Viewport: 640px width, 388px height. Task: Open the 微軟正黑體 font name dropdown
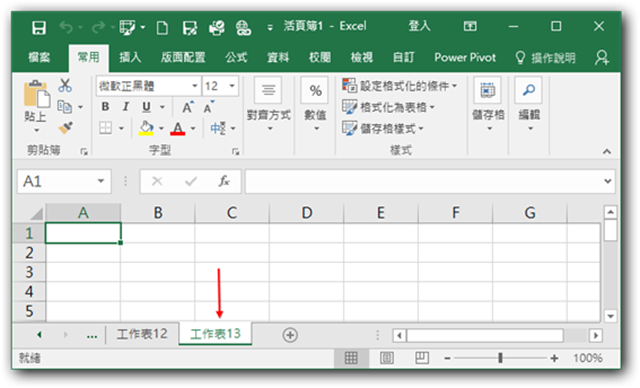[x=195, y=86]
